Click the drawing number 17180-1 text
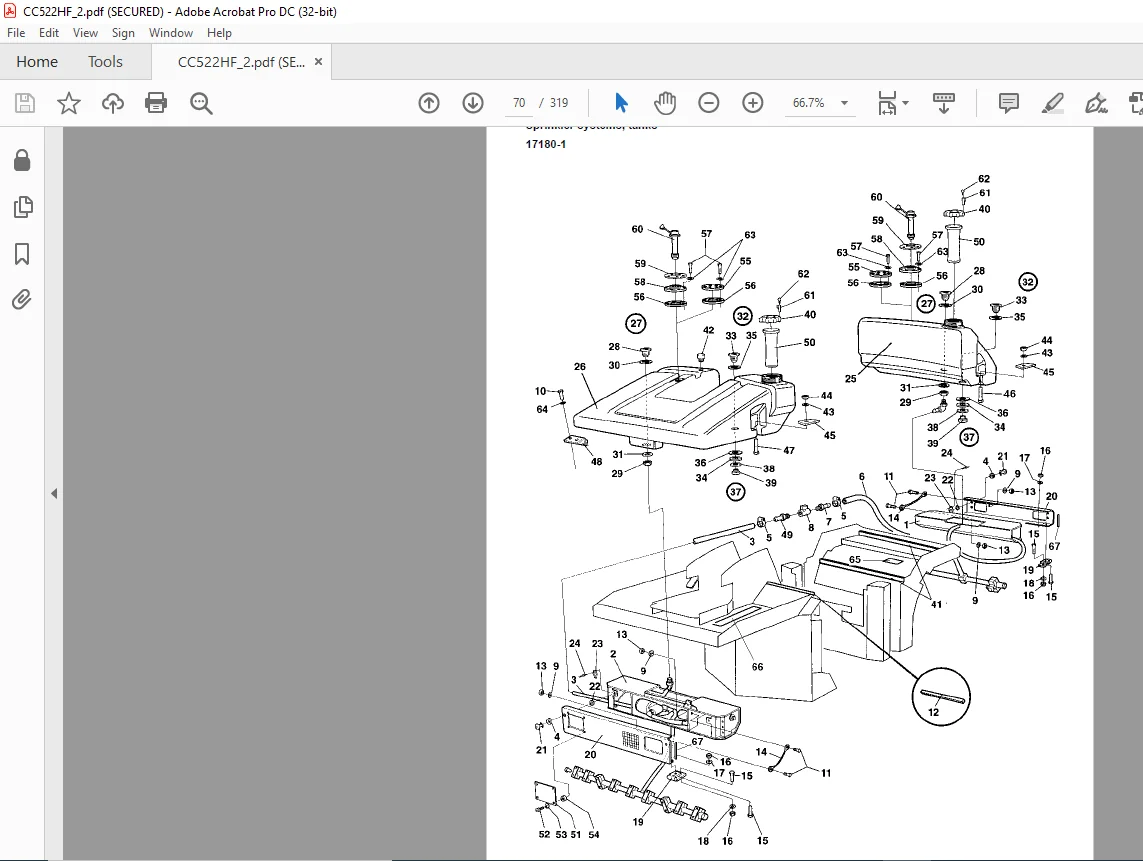Image resolution: width=1143 pixels, height=861 pixels. (x=545, y=144)
